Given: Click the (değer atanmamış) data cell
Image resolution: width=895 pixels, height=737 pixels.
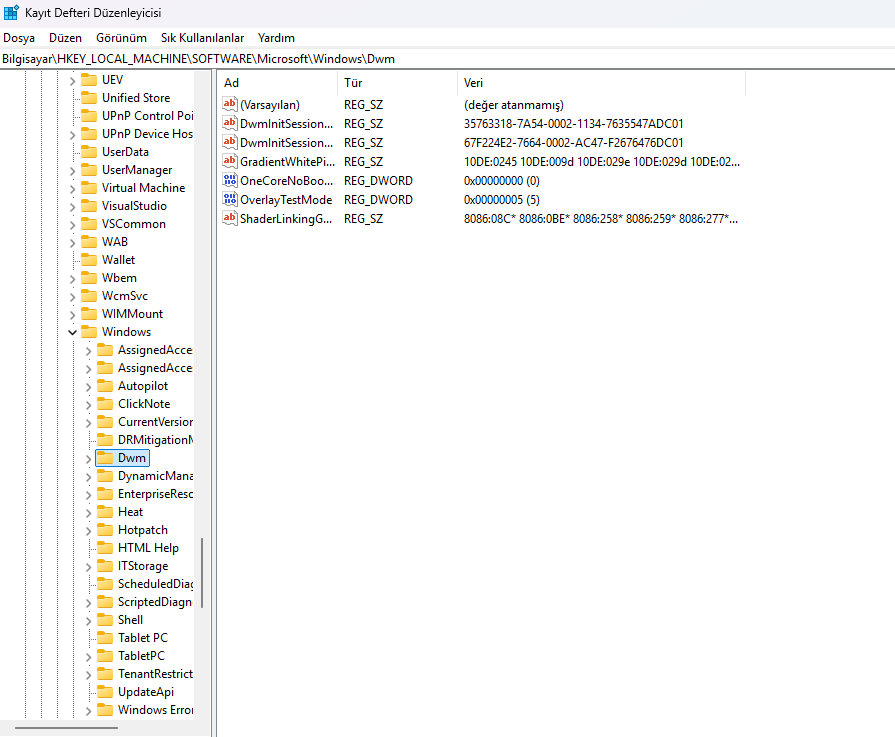Looking at the screenshot, I should [514, 105].
